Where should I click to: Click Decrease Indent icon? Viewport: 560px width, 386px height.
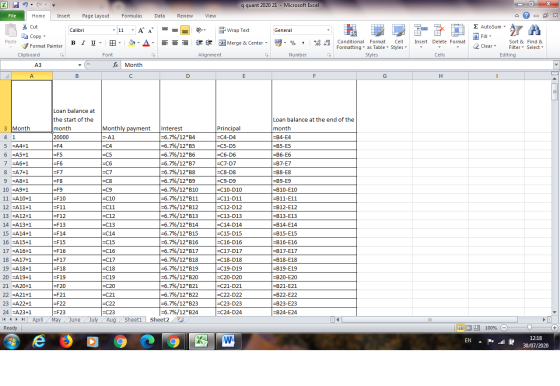click(x=199, y=43)
